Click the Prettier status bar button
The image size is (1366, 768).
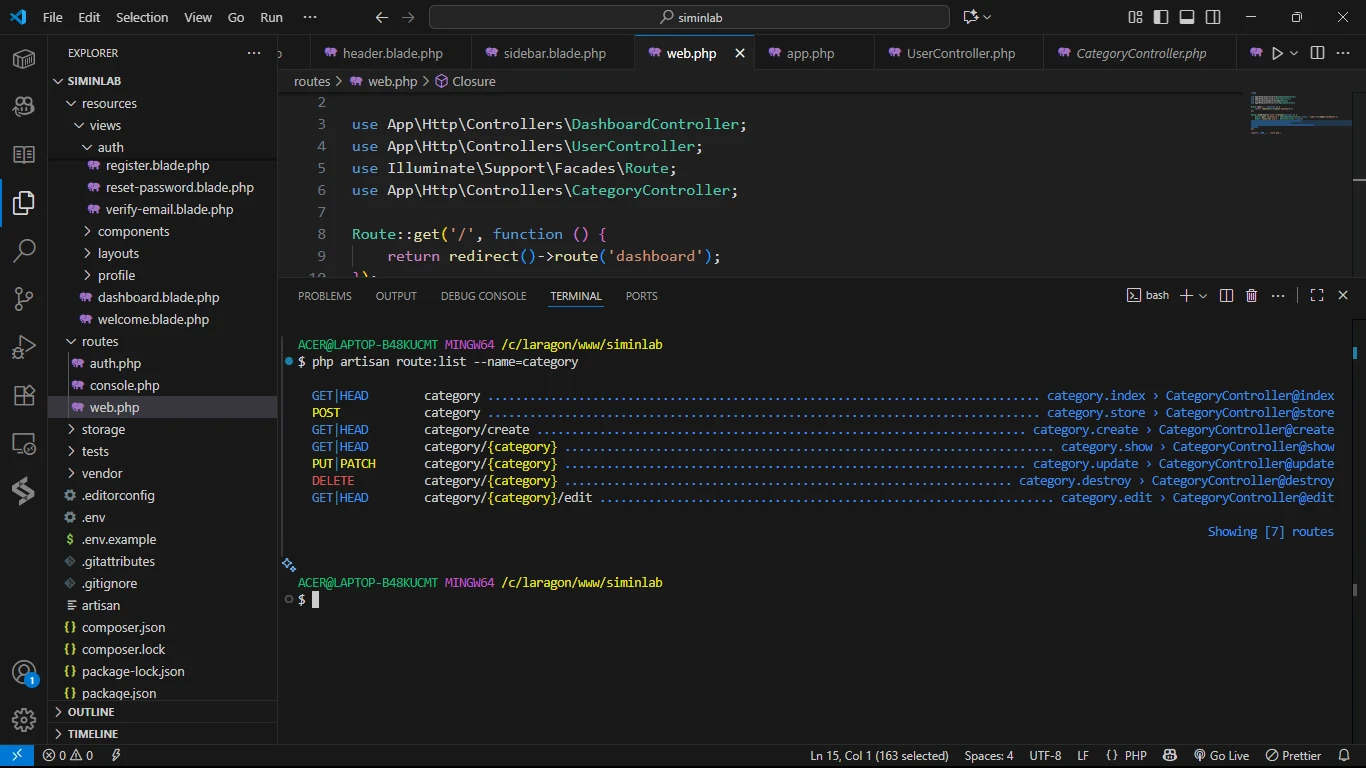coord(1294,756)
